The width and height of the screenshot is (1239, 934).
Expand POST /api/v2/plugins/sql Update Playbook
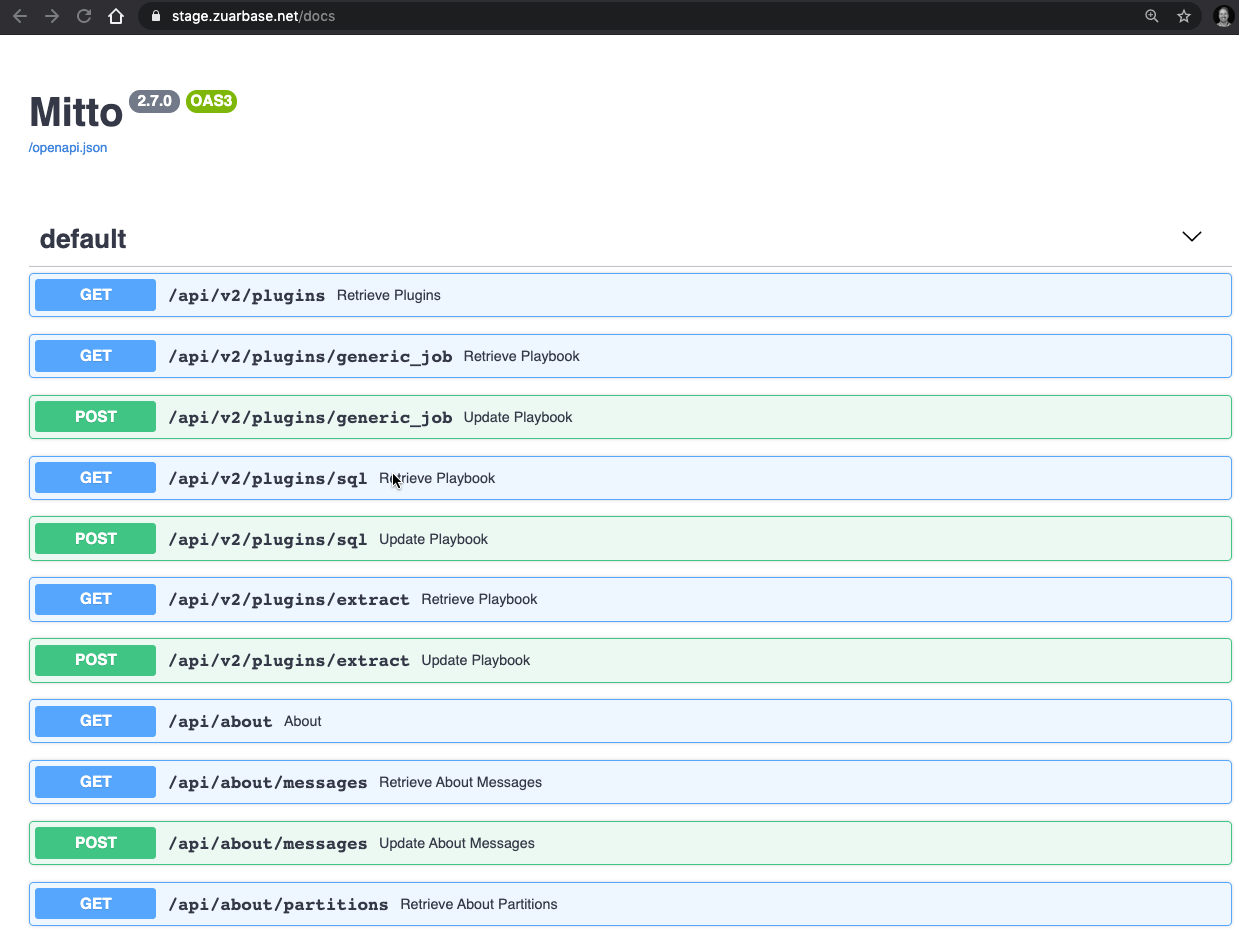point(630,539)
